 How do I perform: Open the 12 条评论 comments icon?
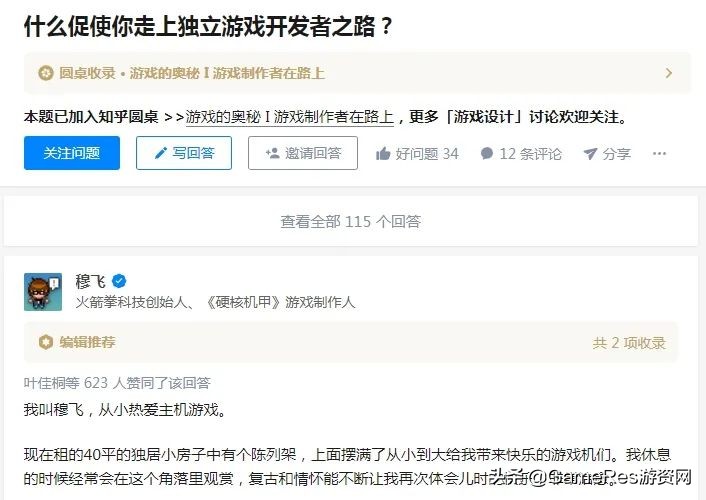coord(487,154)
